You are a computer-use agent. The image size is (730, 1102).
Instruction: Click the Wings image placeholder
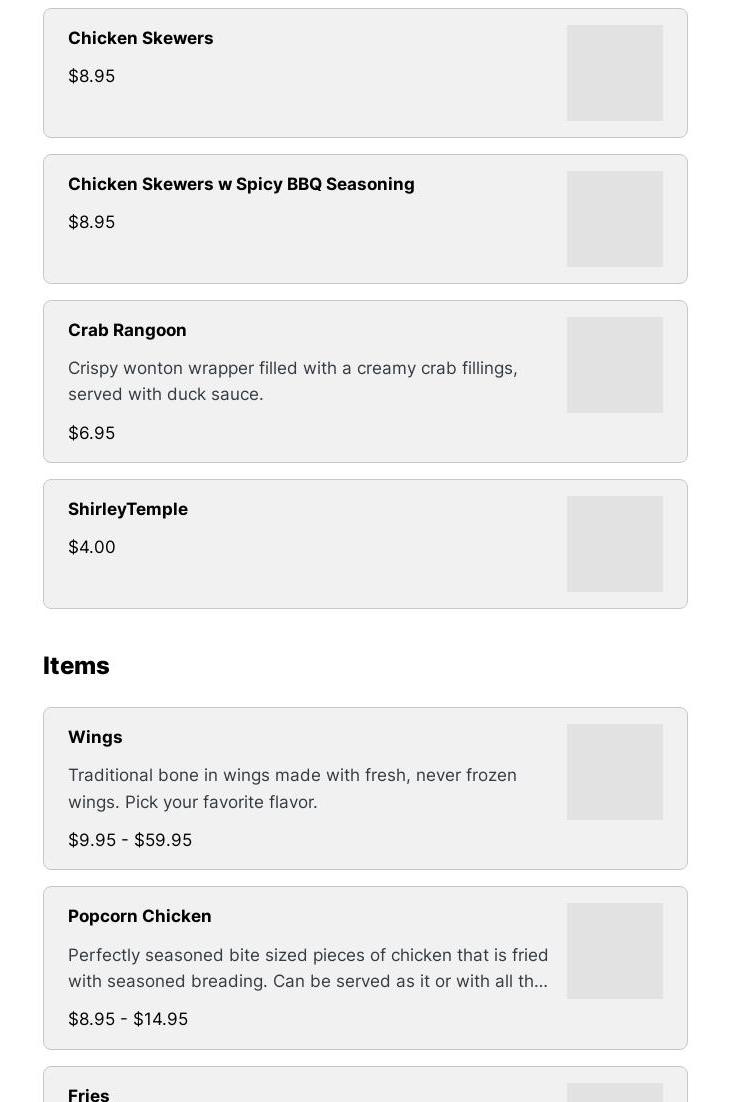point(615,772)
